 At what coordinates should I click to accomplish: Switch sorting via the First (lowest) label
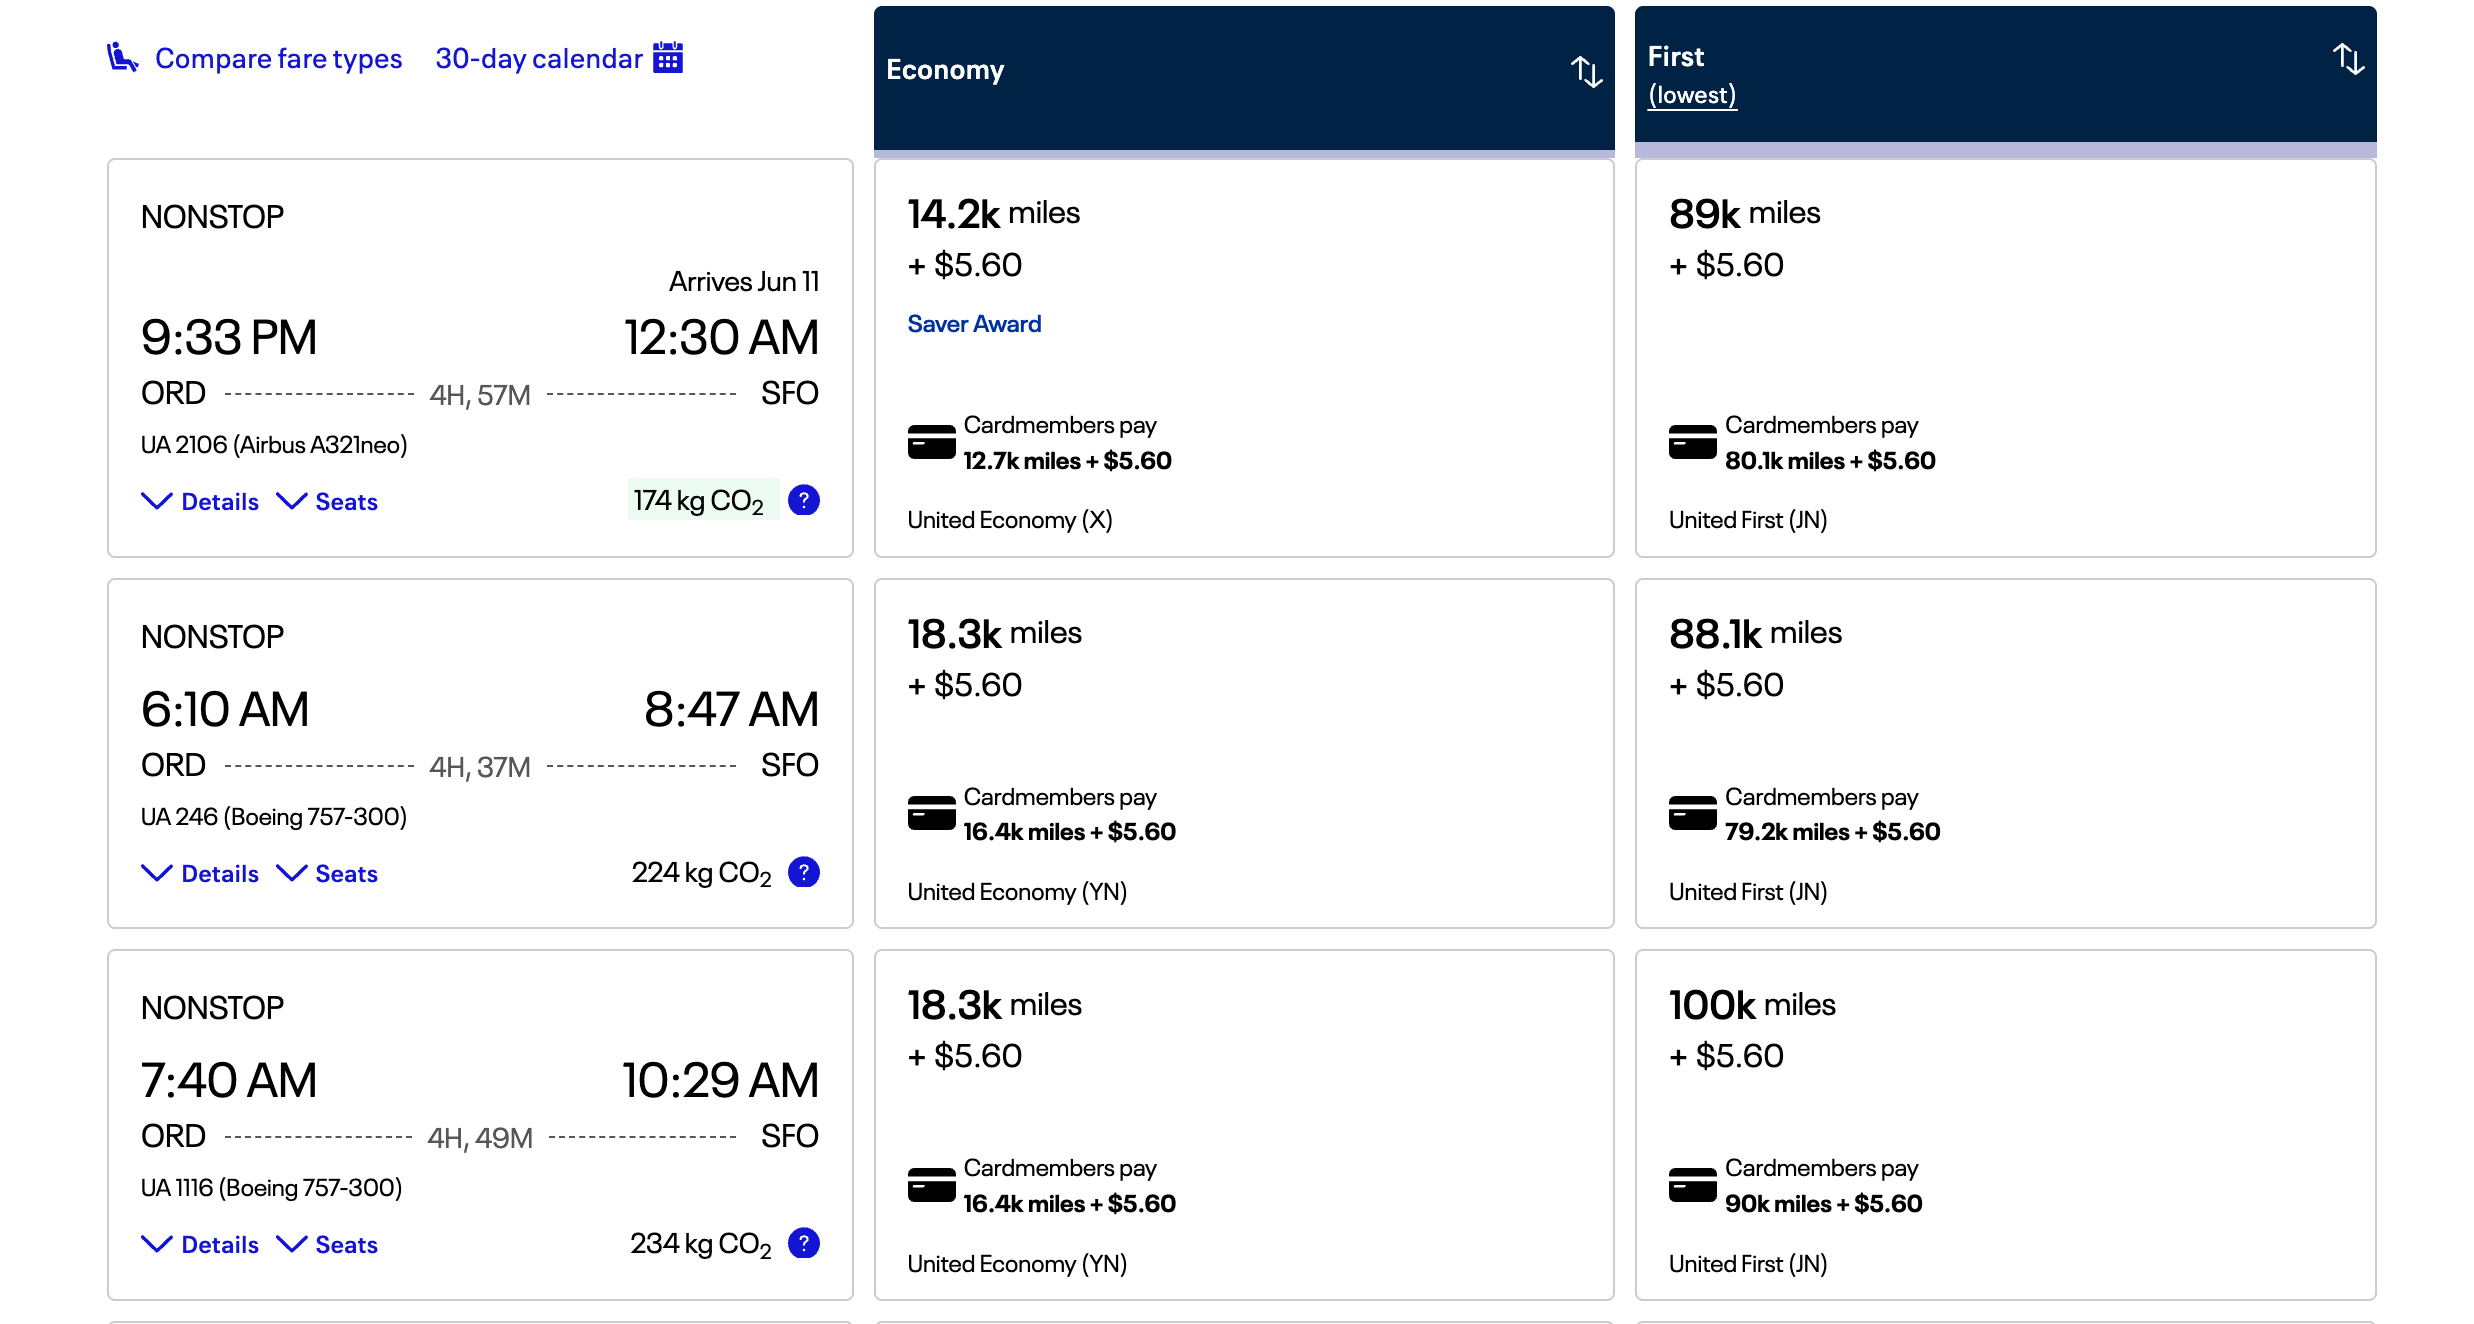[x=1691, y=94]
